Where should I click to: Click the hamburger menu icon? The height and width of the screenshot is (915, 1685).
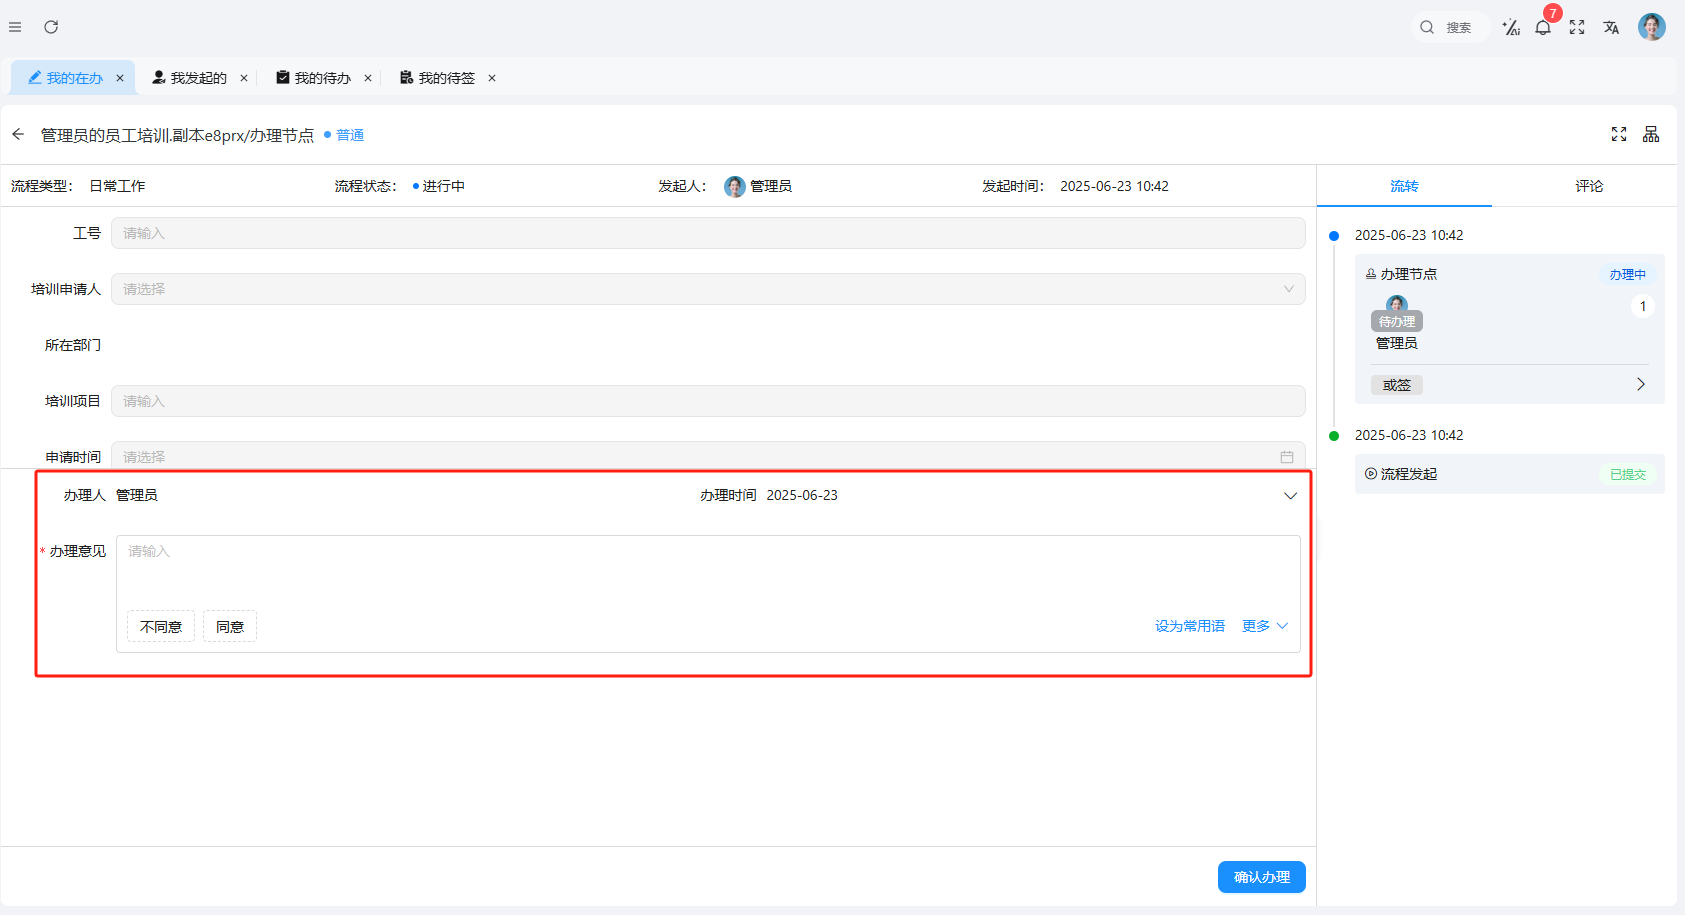coord(15,27)
